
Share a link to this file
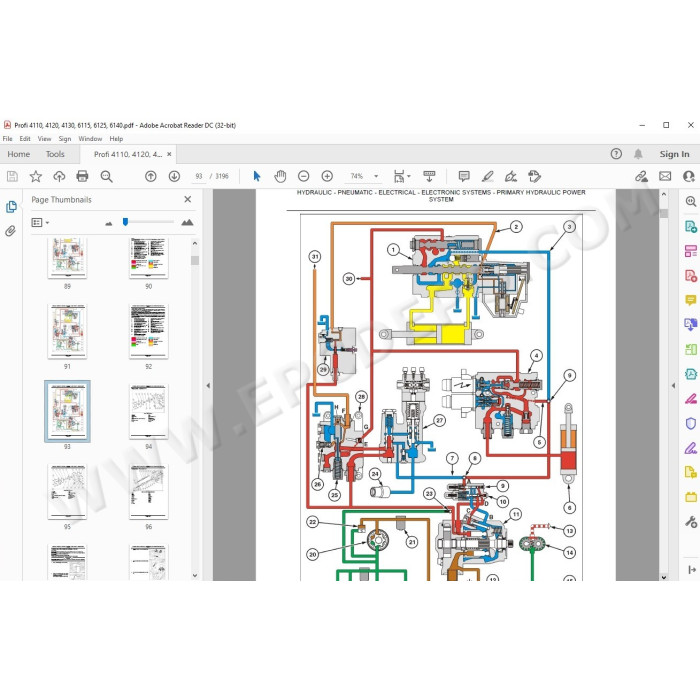tap(642, 176)
